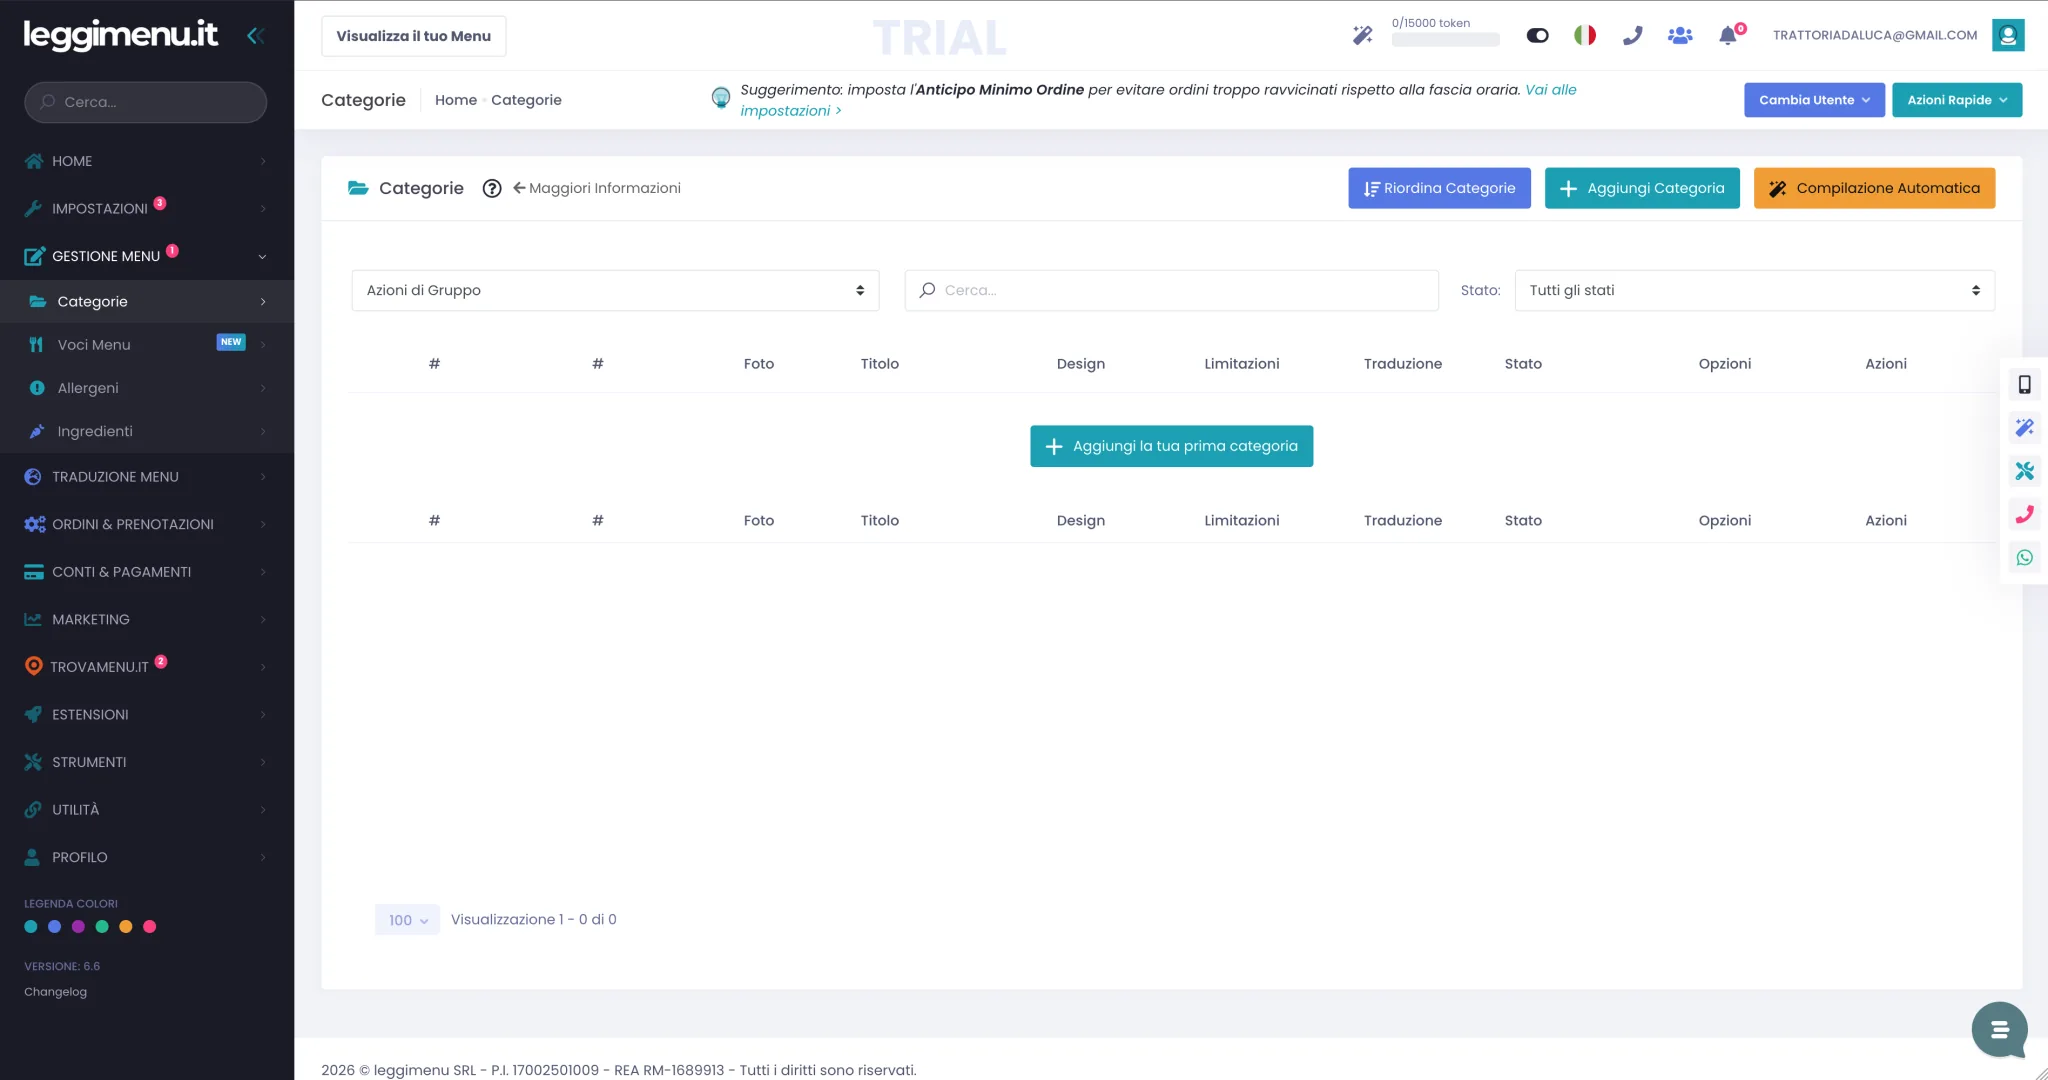Click the phone icon in top bar
This screenshot has height=1080, width=2048.
coord(1633,36)
